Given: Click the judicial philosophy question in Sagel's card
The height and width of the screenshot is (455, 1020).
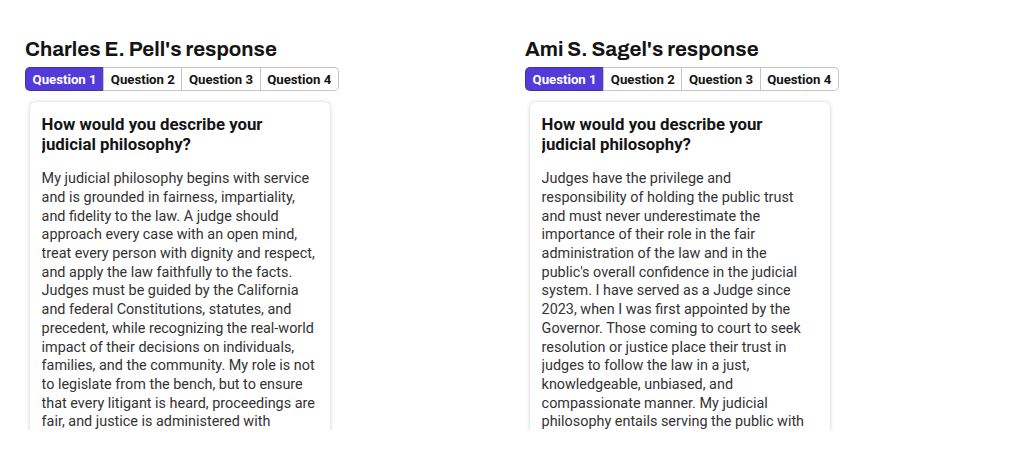Looking at the screenshot, I should 652,134.
